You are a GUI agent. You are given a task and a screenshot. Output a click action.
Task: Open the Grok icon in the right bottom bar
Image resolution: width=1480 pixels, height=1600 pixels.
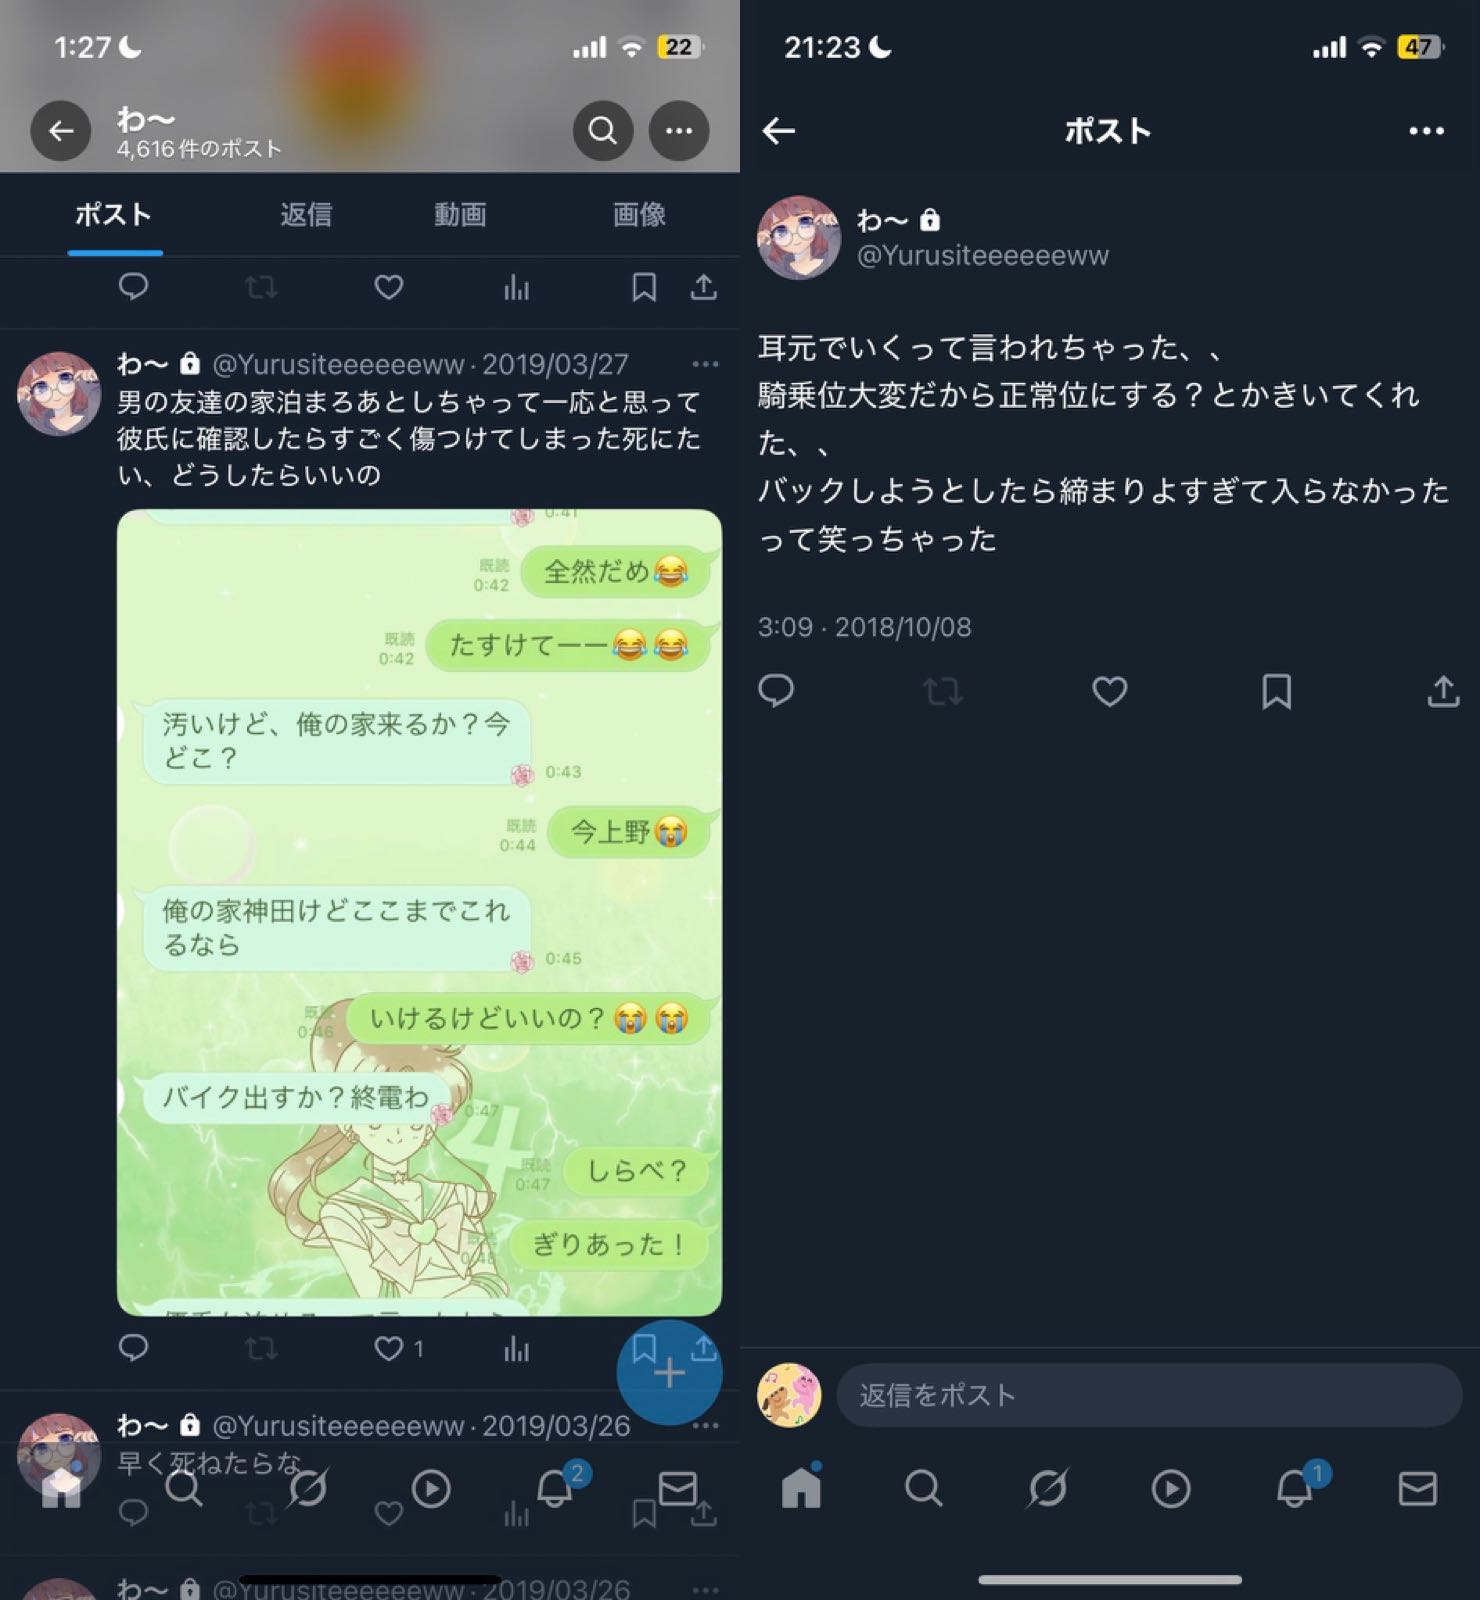(x=1047, y=1489)
